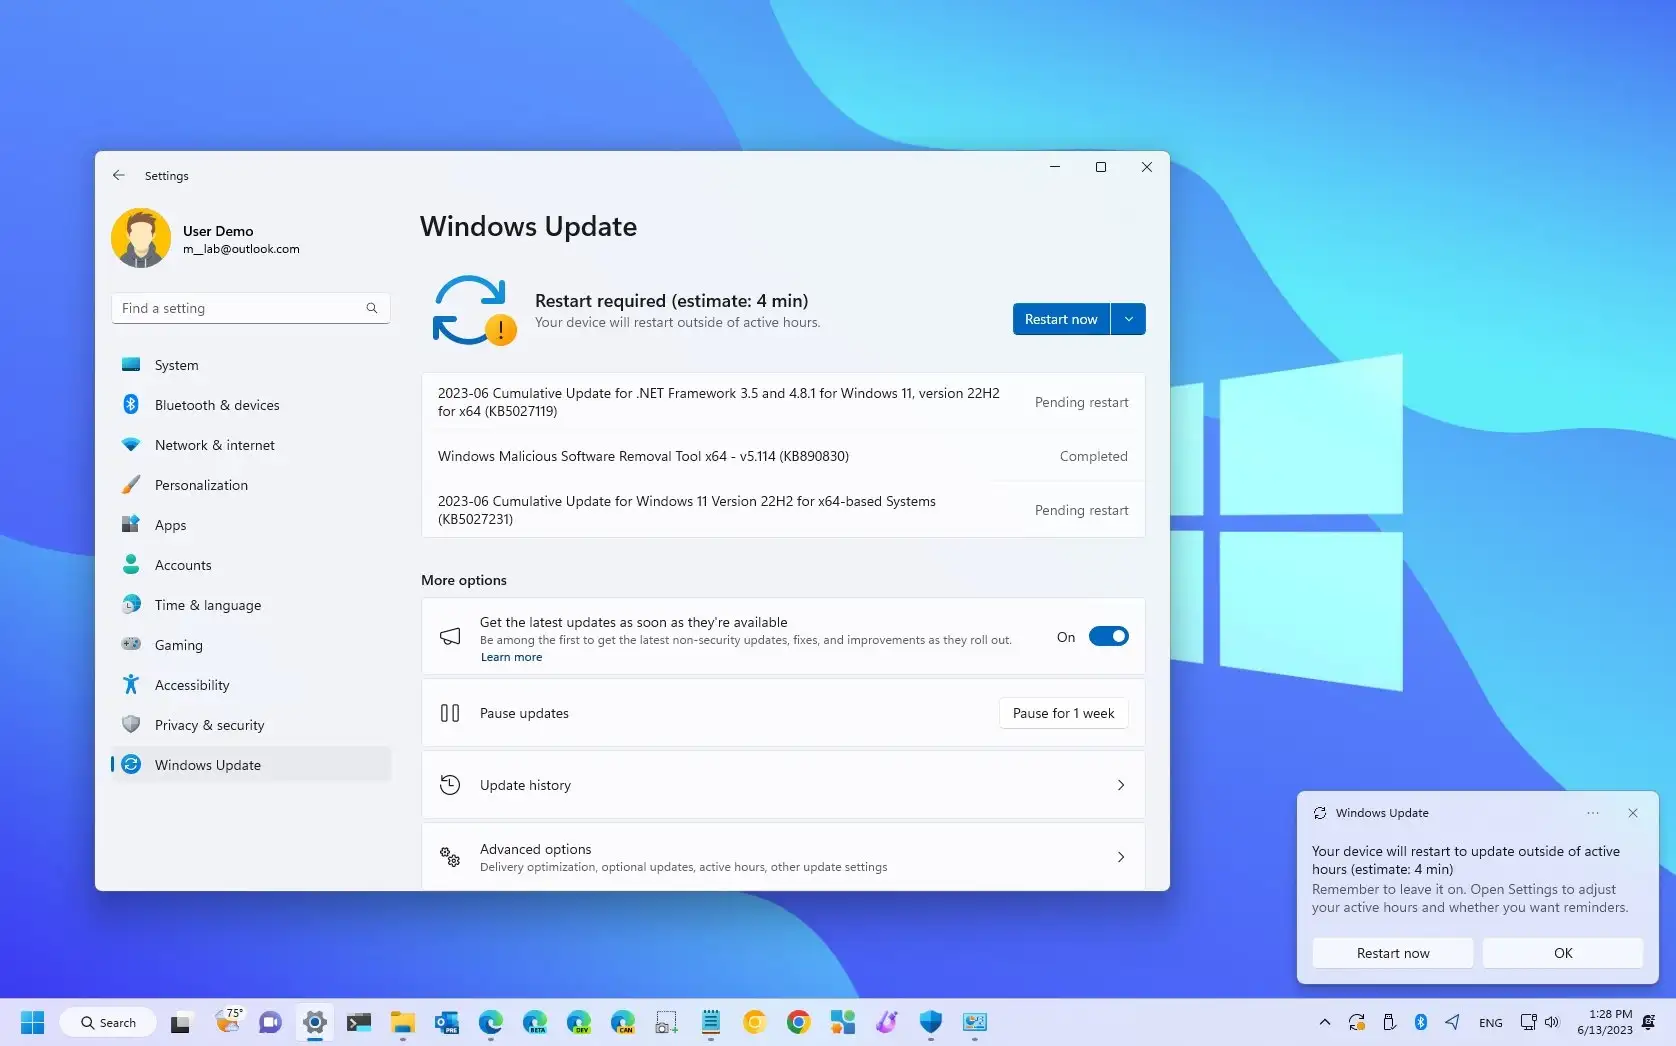Select the Accessibility icon in sidebar
Viewport: 1676px width, 1046px height.
pos(132,684)
